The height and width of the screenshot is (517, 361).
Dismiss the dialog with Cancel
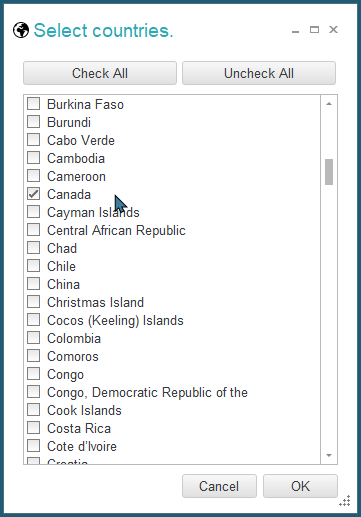pyautogui.click(x=219, y=486)
